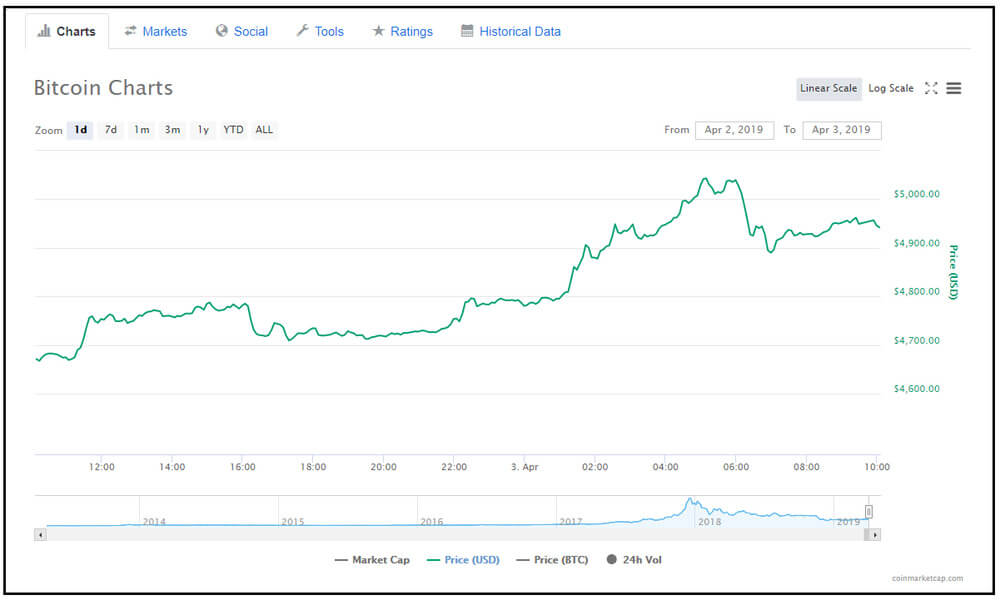Open the Historical Data tab

(x=511, y=31)
